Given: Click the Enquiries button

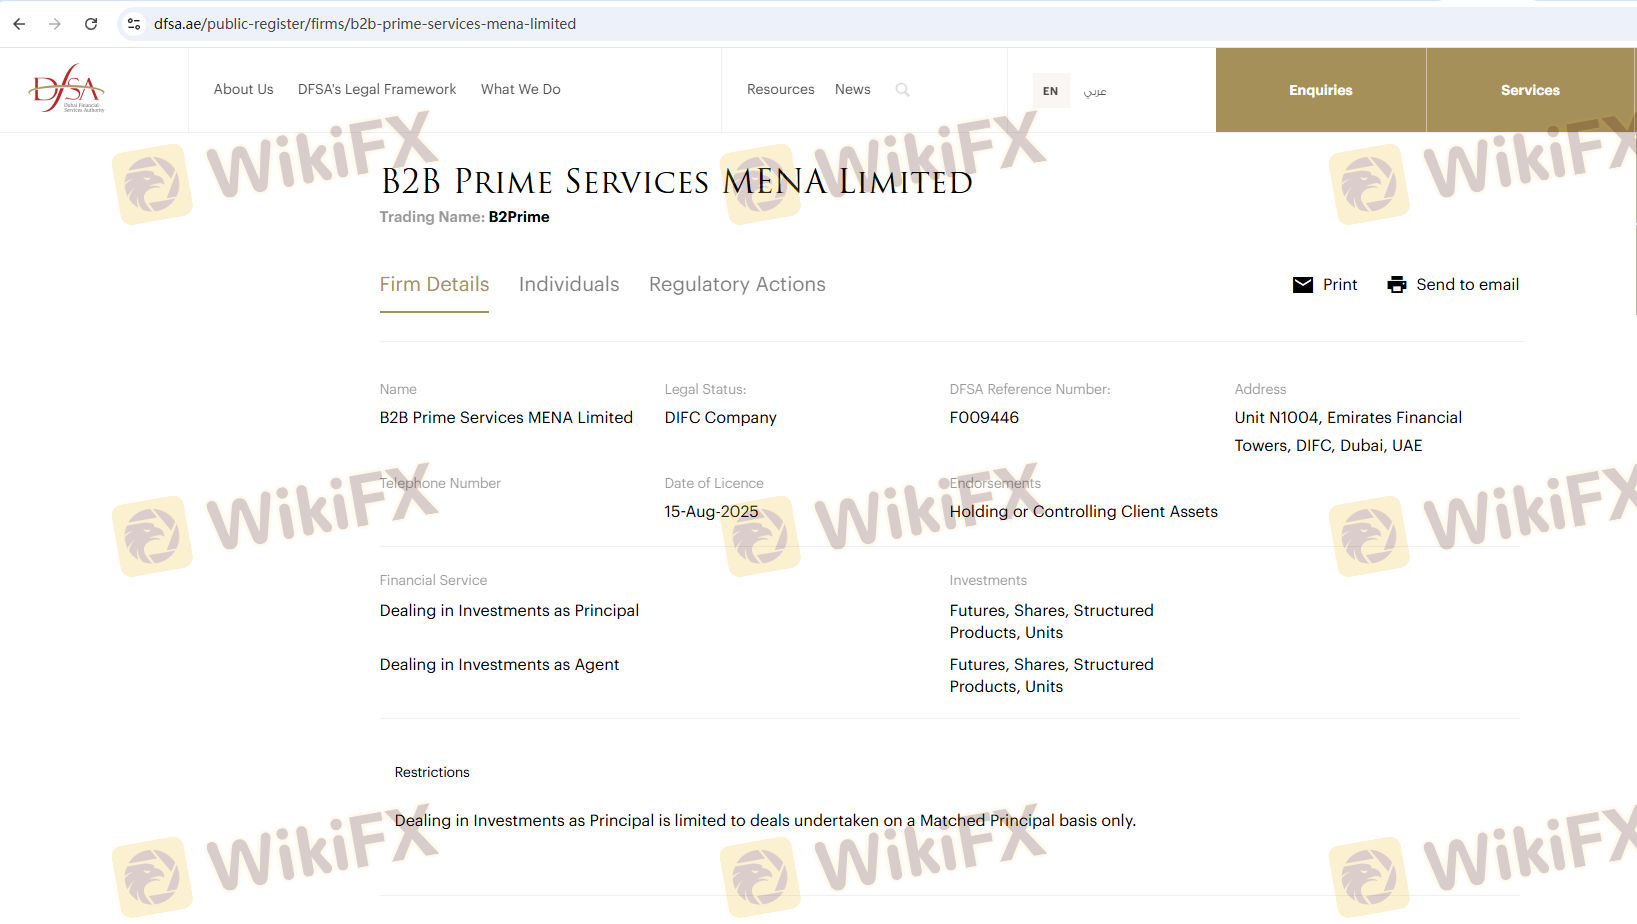Looking at the screenshot, I should (x=1320, y=90).
